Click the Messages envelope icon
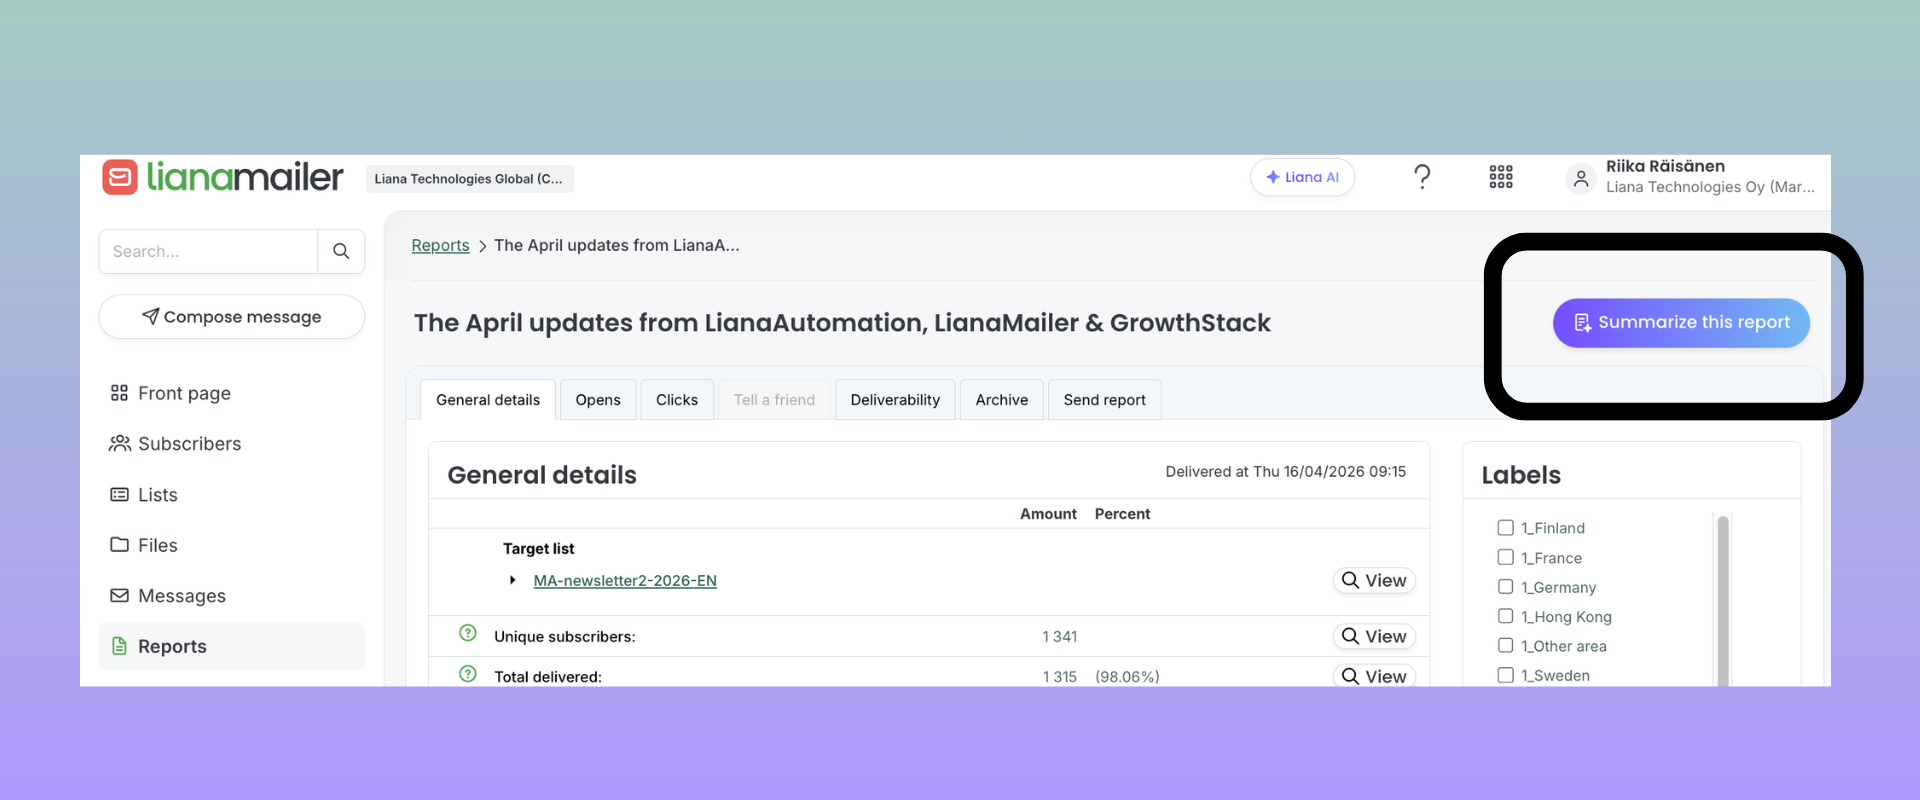Viewport: 1920px width, 800px height. pos(119,595)
